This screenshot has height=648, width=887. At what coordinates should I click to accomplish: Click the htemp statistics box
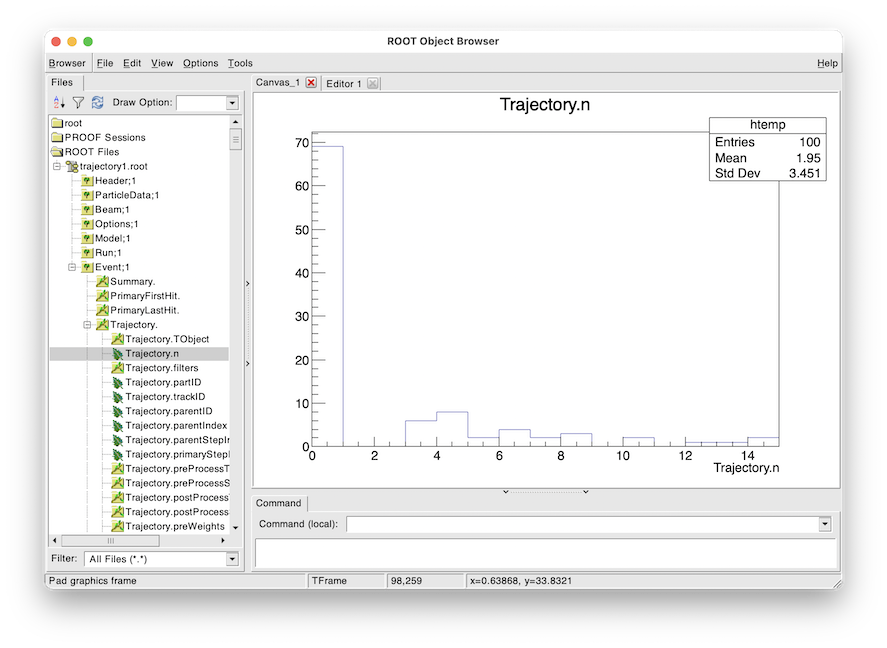tap(768, 149)
